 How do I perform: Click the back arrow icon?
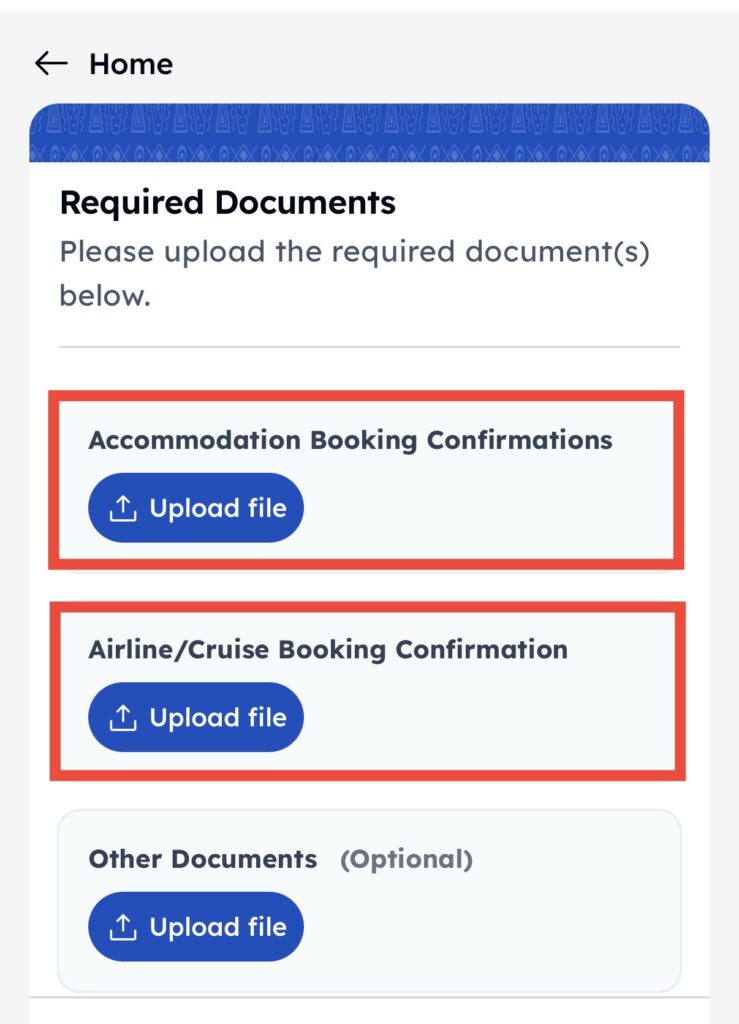[51, 64]
